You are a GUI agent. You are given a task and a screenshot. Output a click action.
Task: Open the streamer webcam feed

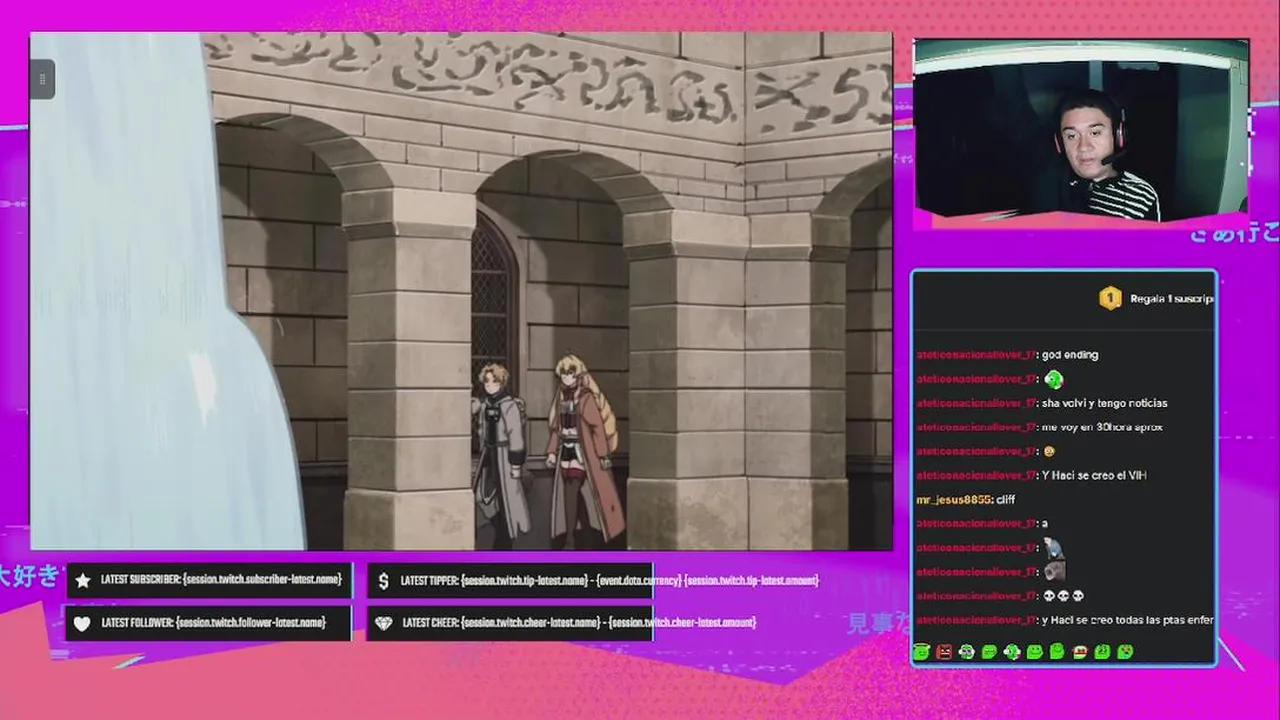click(x=1081, y=128)
